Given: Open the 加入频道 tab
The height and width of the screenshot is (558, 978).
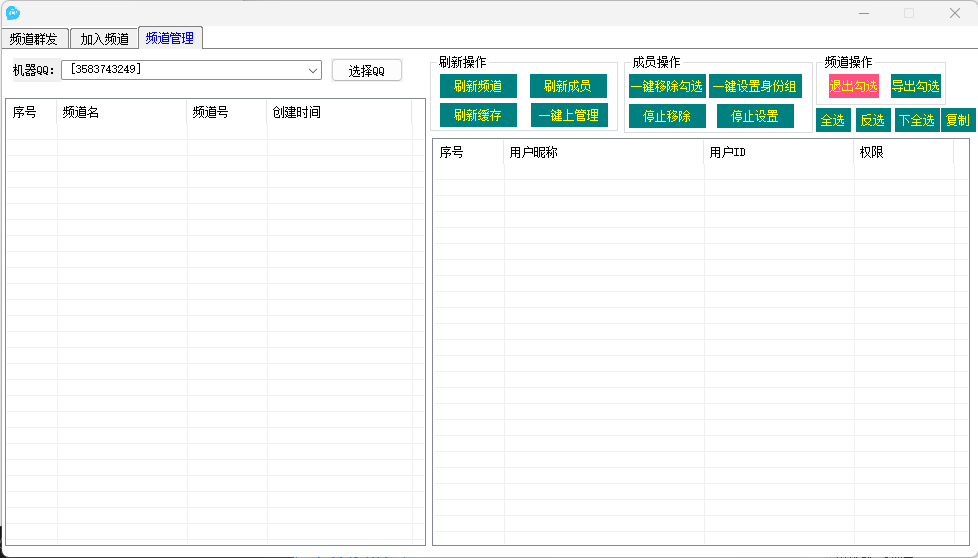Looking at the screenshot, I should tap(104, 39).
